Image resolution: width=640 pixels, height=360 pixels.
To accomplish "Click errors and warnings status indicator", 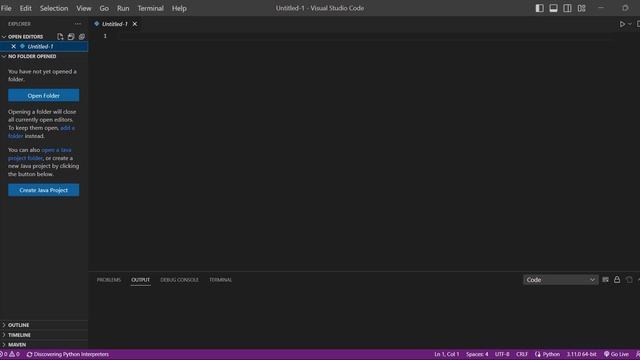I will click(10, 354).
